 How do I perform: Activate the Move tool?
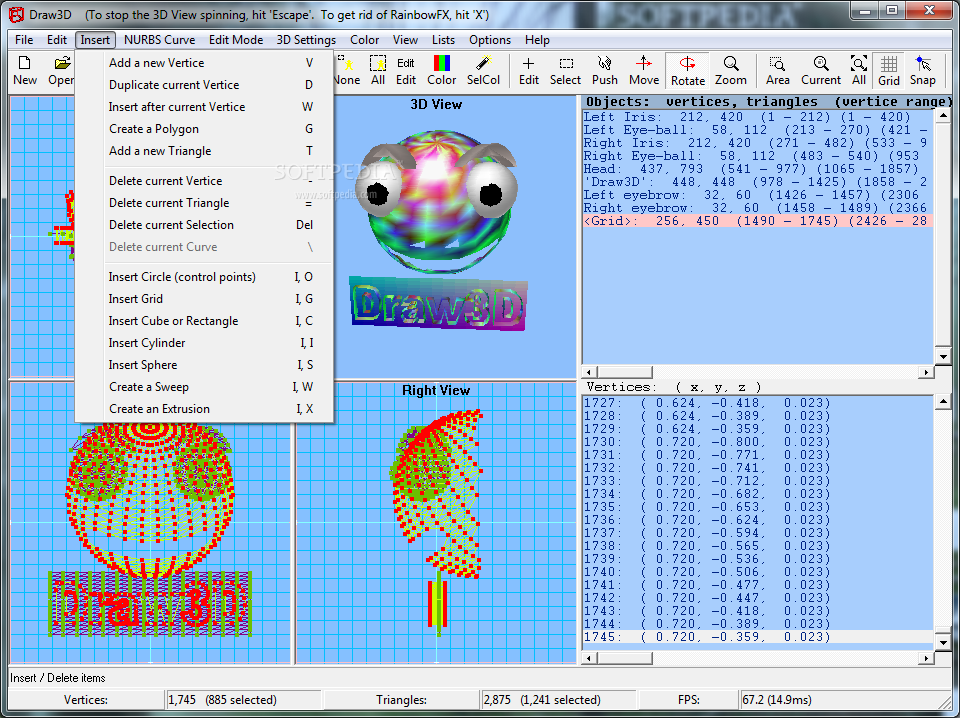coord(643,70)
